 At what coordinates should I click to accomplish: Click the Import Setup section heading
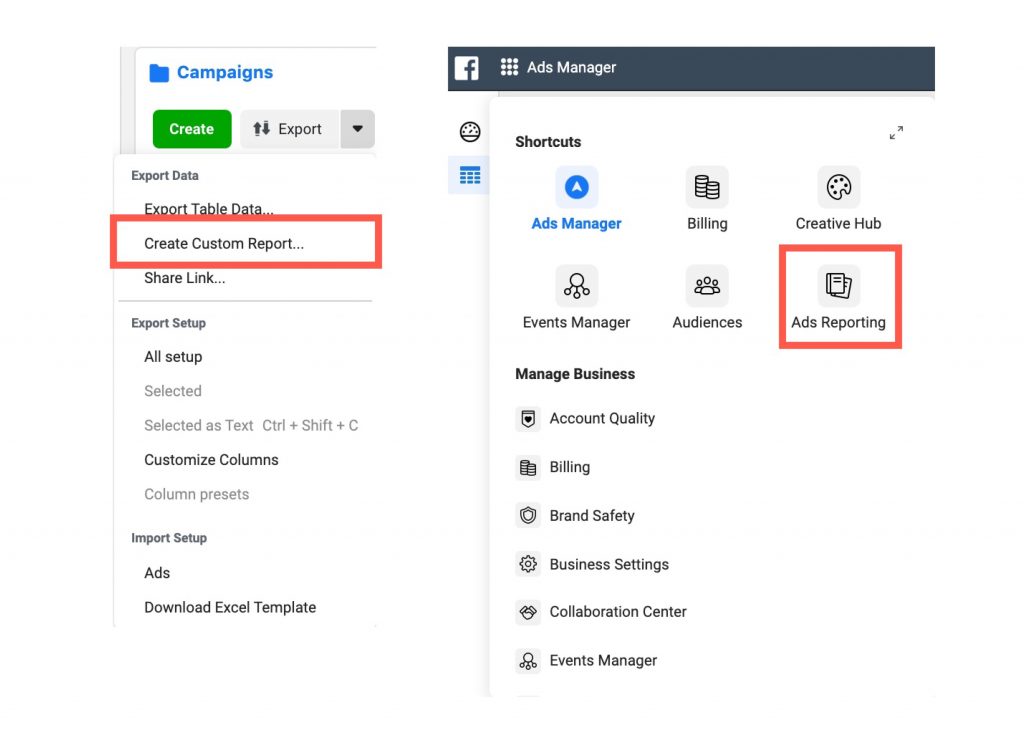tap(169, 538)
